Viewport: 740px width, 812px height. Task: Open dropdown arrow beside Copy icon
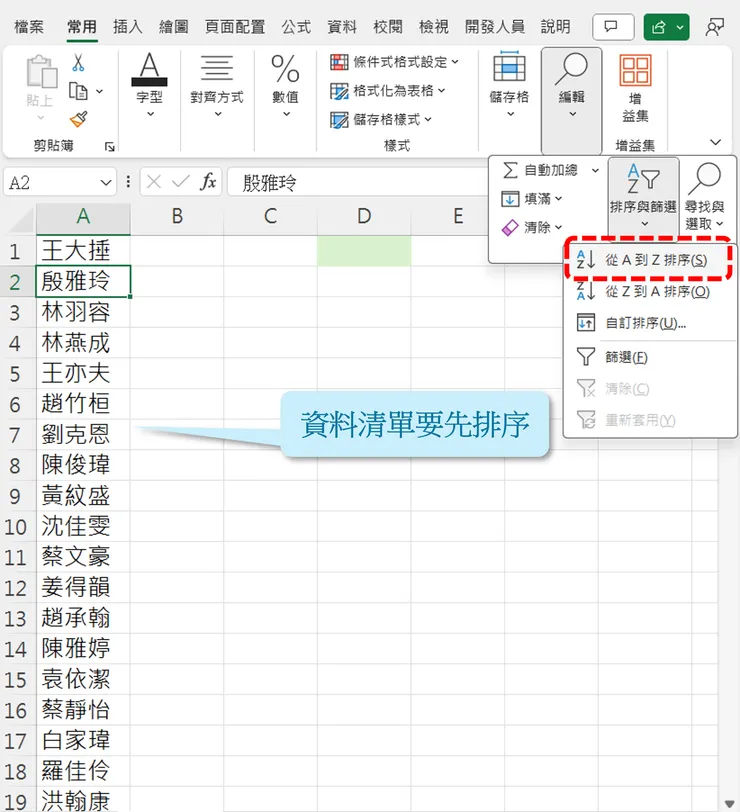[x=99, y=92]
